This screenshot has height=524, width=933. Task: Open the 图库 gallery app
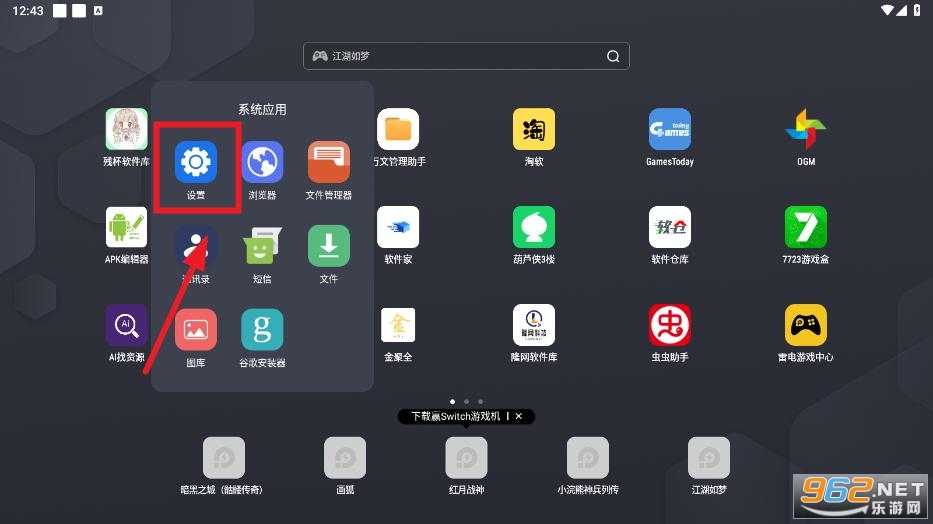[196, 330]
